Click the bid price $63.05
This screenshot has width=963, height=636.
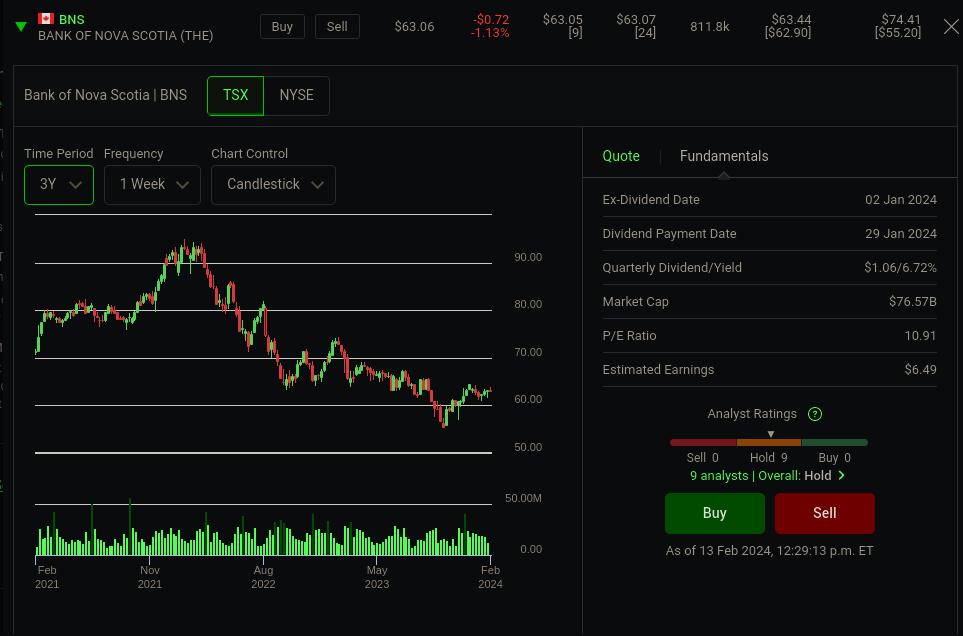(563, 20)
